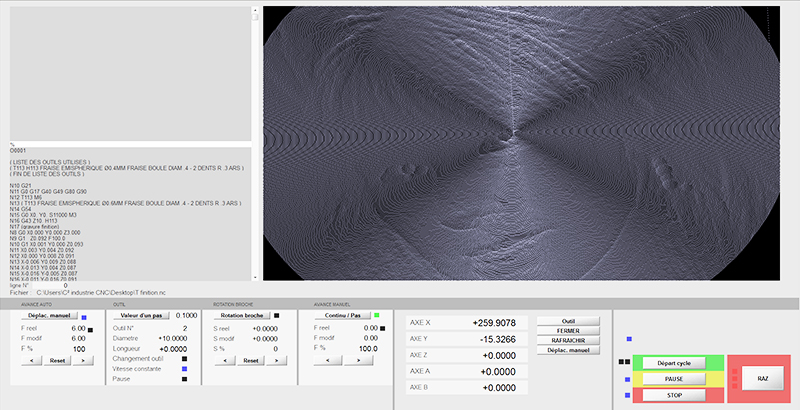Click the blue indicator next to the PAUSE button
Image resolution: width=800 pixels, height=410 pixels.
(x=628, y=379)
